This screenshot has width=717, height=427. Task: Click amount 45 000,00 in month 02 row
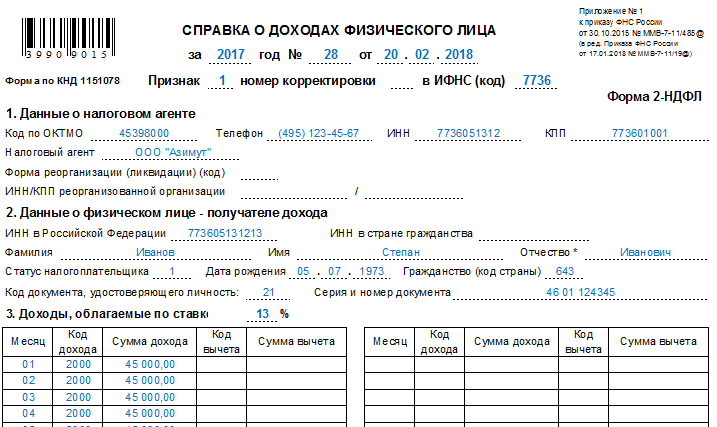[x=150, y=381]
